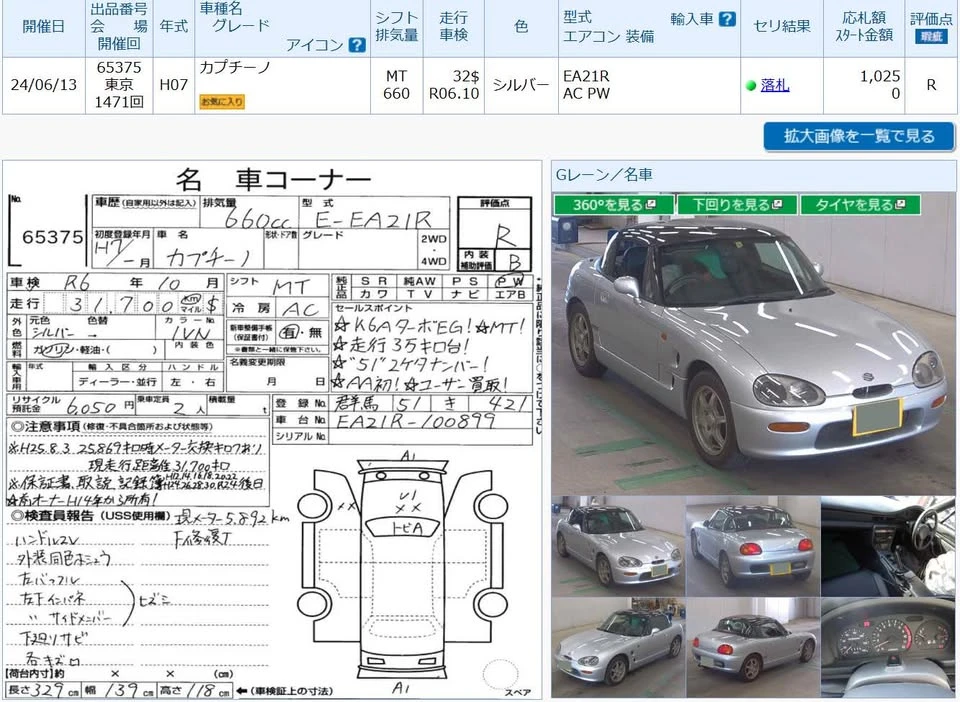Click the シルバー color cell
Screen dimensions: 960x702
(521, 85)
